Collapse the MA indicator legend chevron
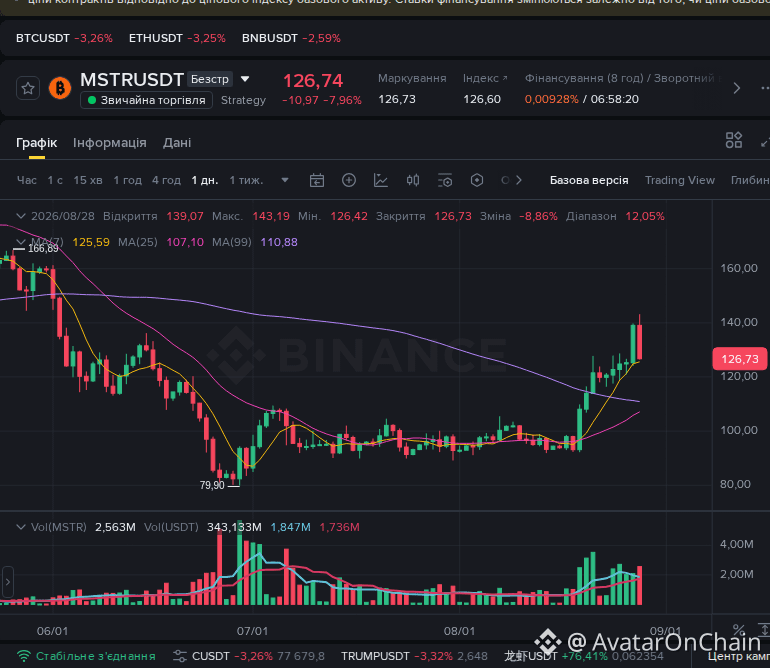This screenshot has height=668, width=770. [21, 242]
